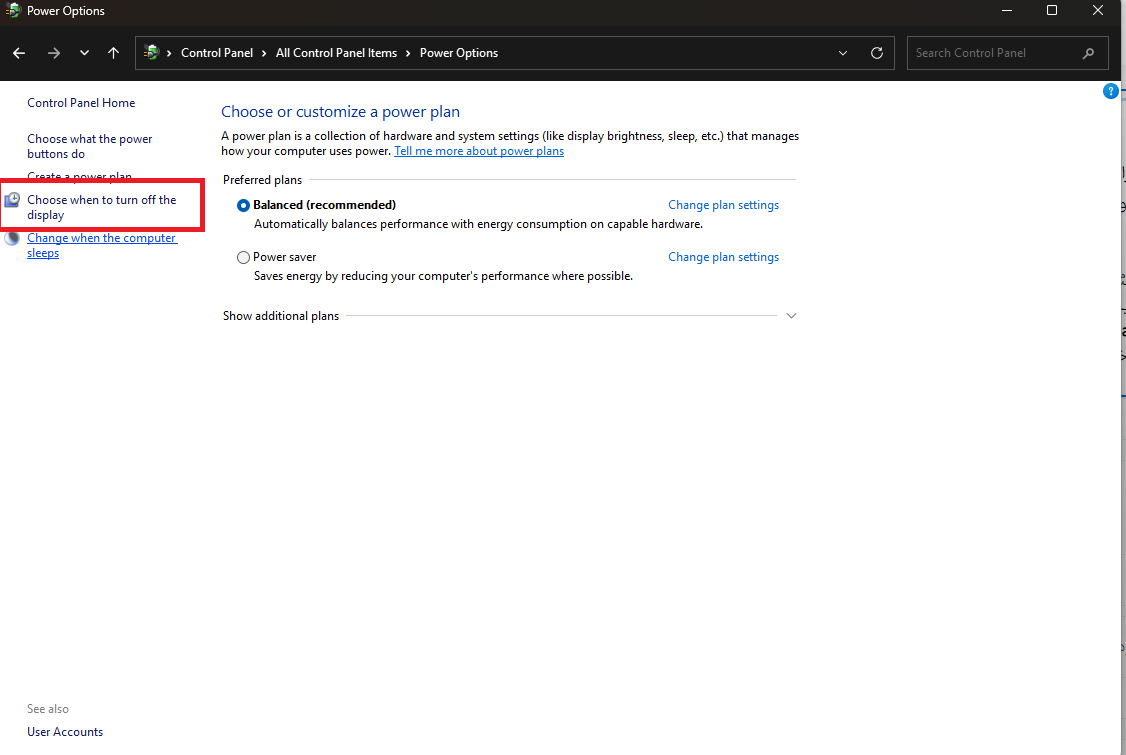The height and width of the screenshot is (755, 1126).
Task: Open Choose what the power buttons do
Action: (x=90, y=146)
